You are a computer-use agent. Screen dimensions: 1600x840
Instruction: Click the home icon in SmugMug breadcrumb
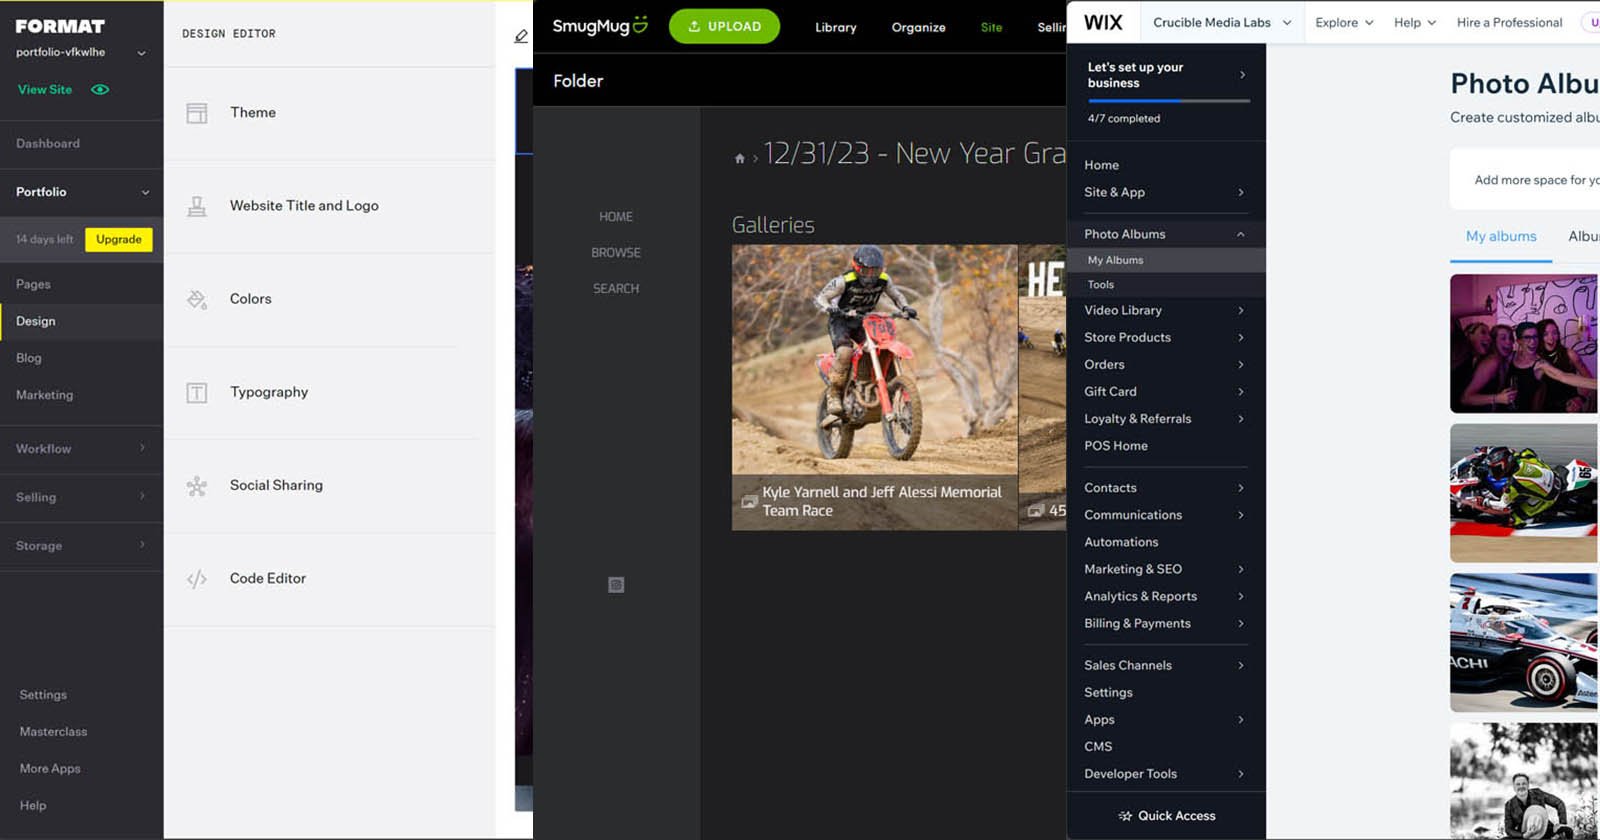click(x=740, y=158)
